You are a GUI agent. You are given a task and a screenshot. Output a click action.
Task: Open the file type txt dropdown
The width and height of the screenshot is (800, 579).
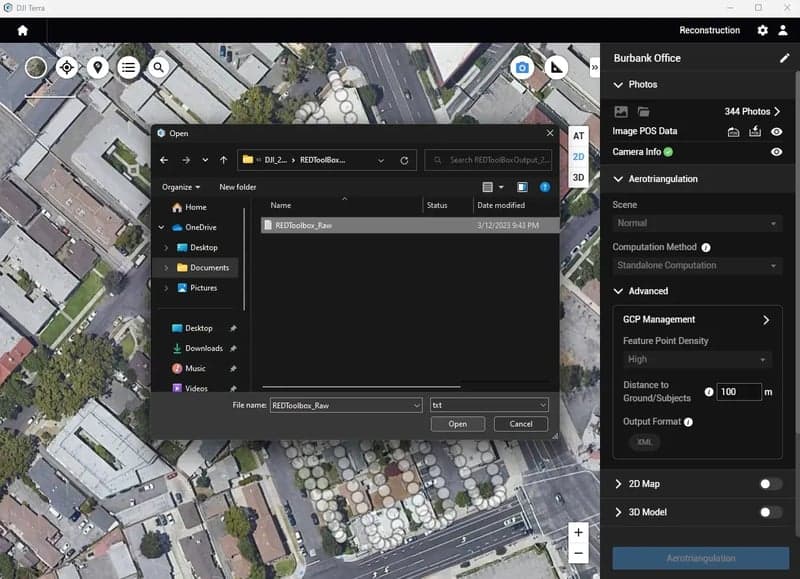click(489, 405)
